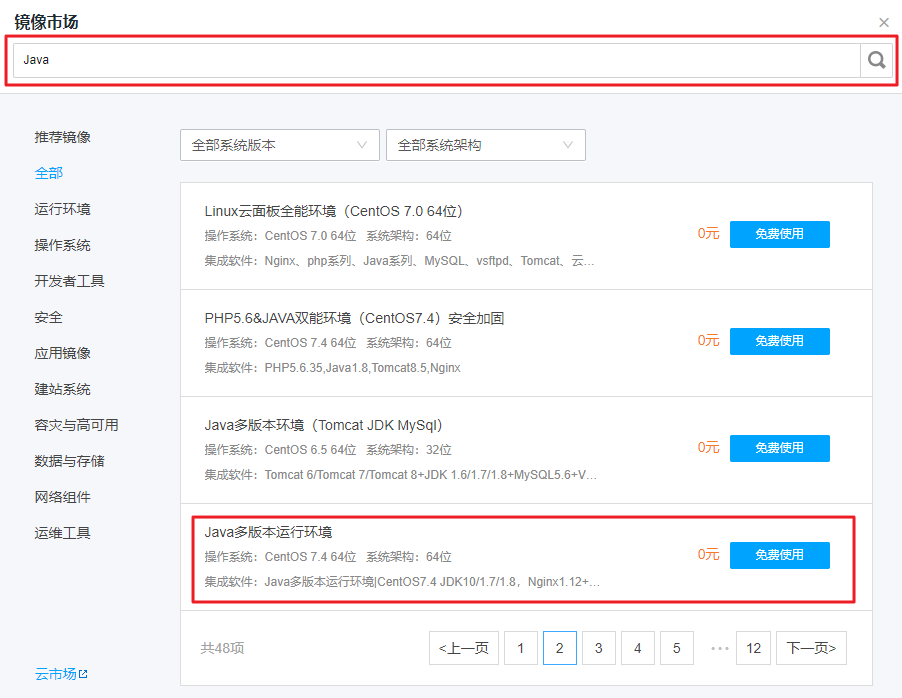902x698 pixels.
Task: Close the 镜像市场 dialog
Action: (884, 22)
